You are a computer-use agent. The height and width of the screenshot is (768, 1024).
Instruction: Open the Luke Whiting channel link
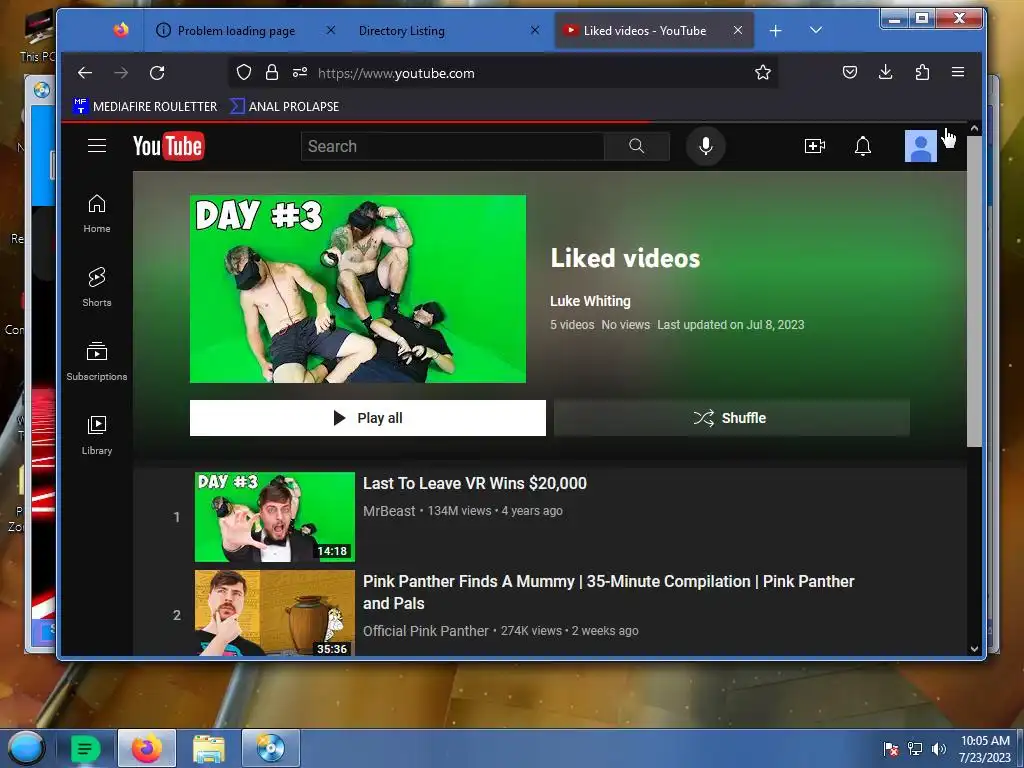click(590, 301)
